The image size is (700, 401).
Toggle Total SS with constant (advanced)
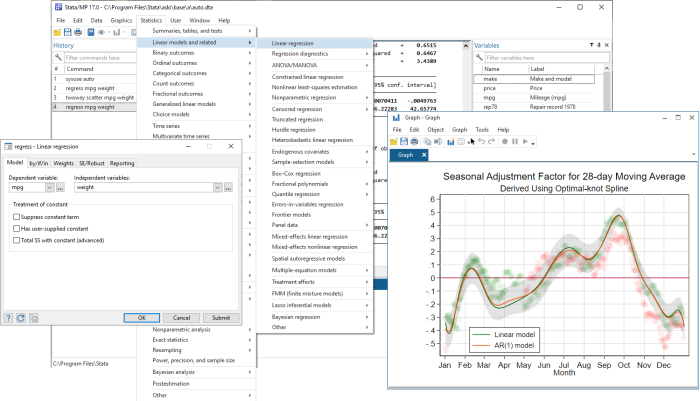point(17,240)
